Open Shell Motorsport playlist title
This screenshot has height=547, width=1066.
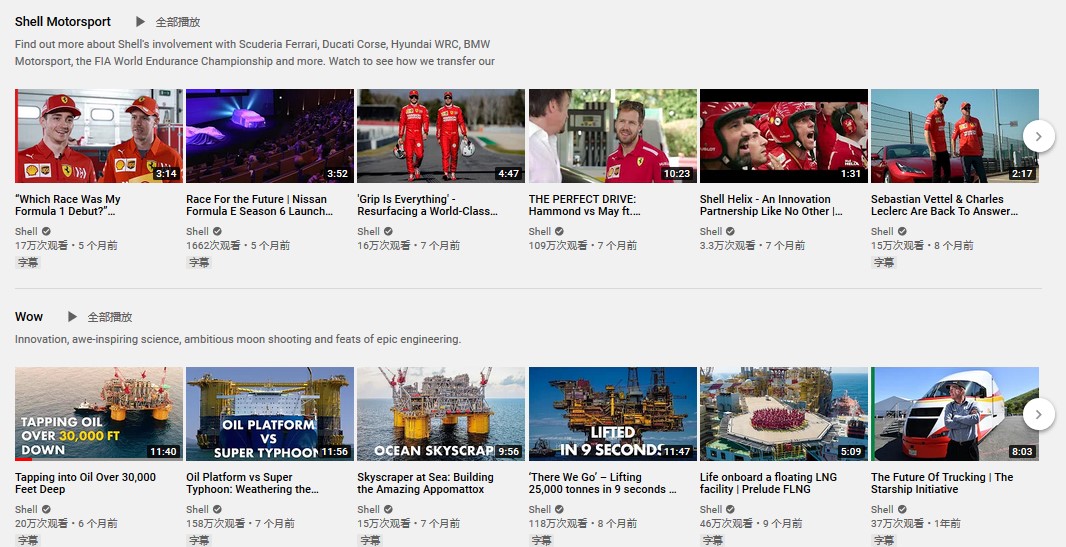pyautogui.click(x=63, y=22)
